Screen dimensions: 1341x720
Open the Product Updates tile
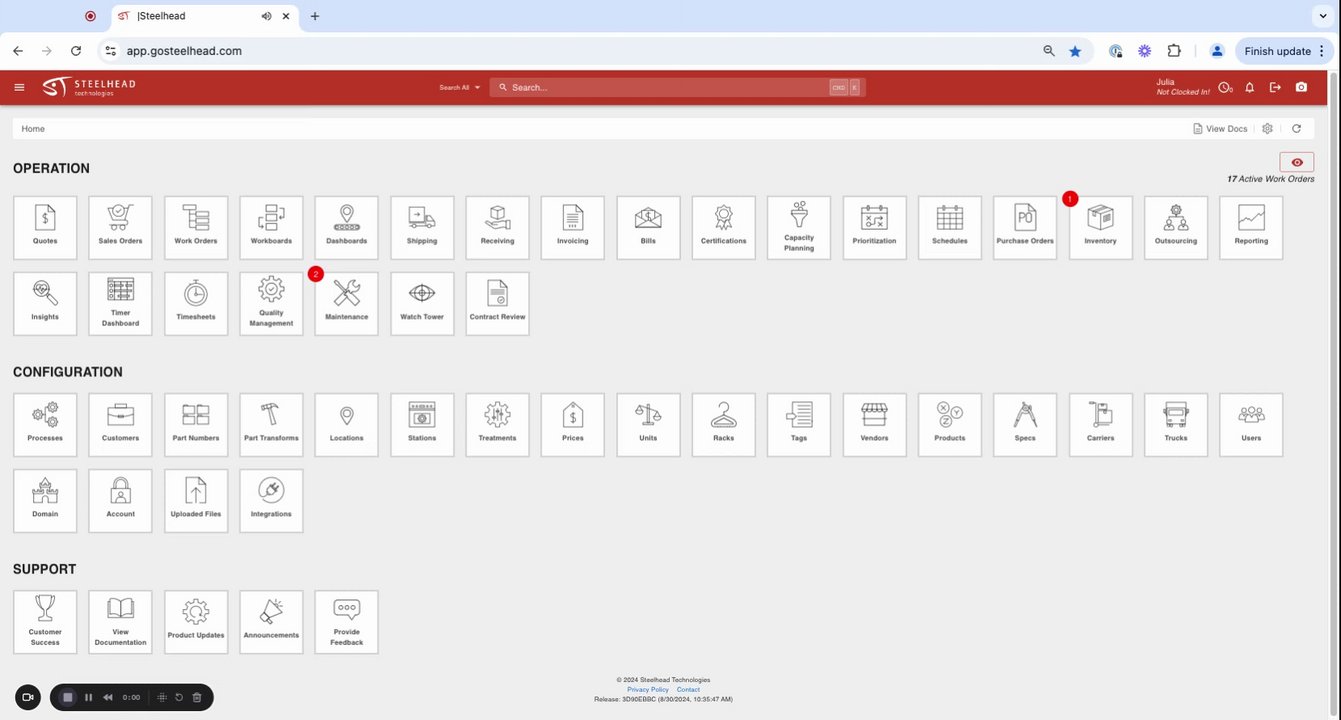pyautogui.click(x=196, y=622)
